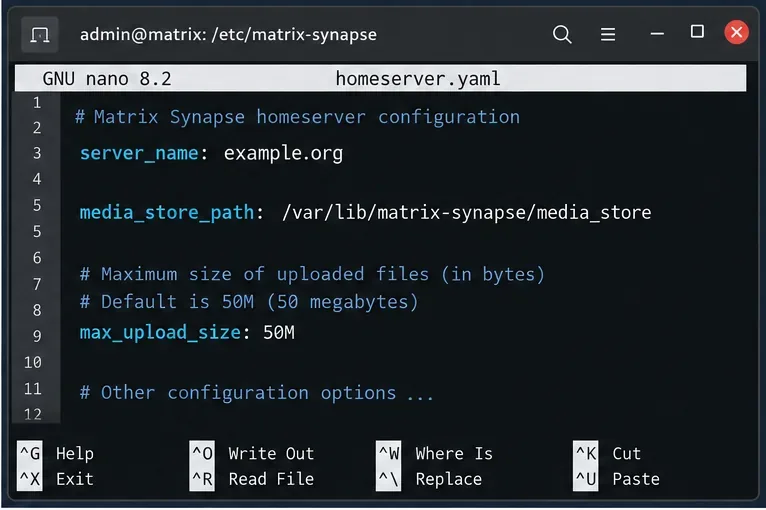Screen dimensions: 766x510
Task: Click the ^U Paste shortcut key
Action: (x=586, y=479)
